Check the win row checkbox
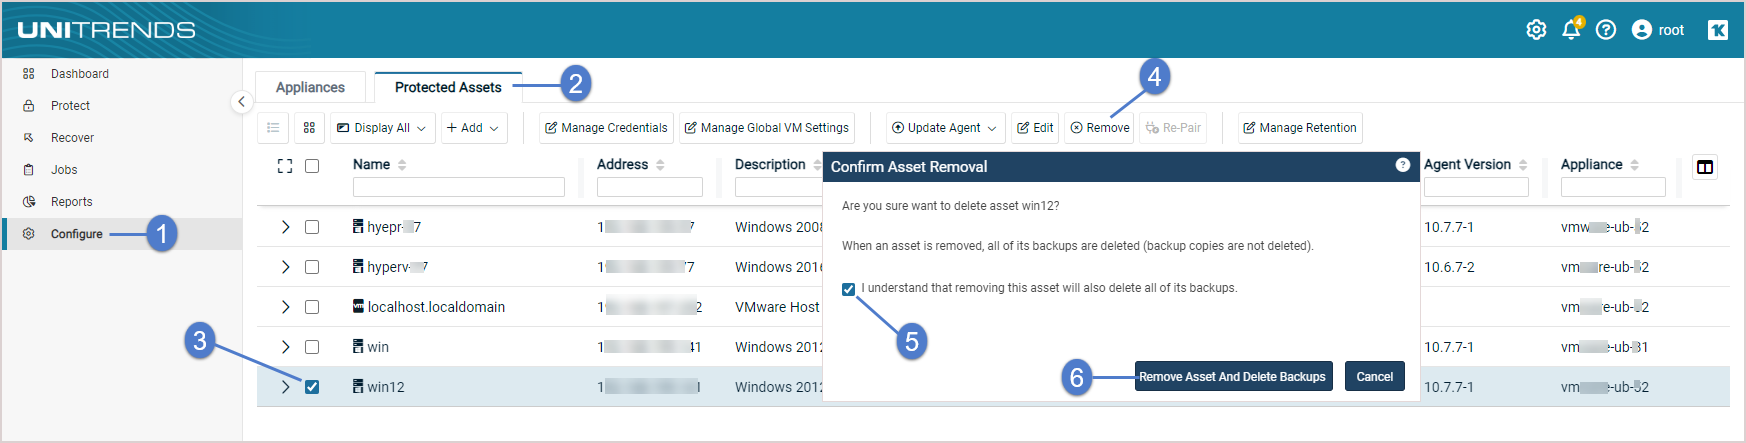 312,347
